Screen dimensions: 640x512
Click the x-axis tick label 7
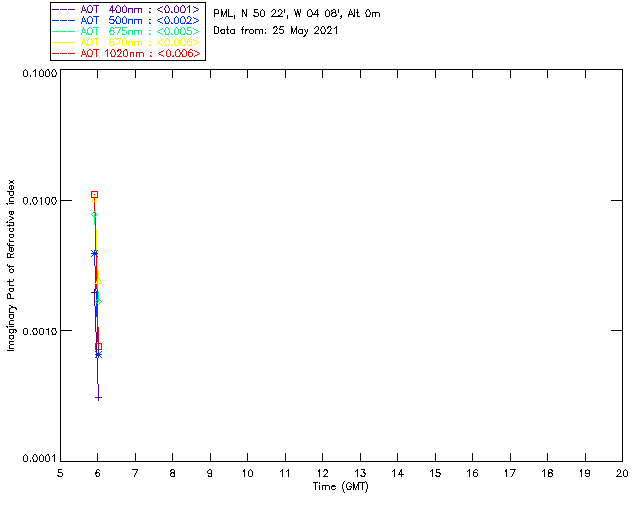pyautogui.click(x=135, y=474)
